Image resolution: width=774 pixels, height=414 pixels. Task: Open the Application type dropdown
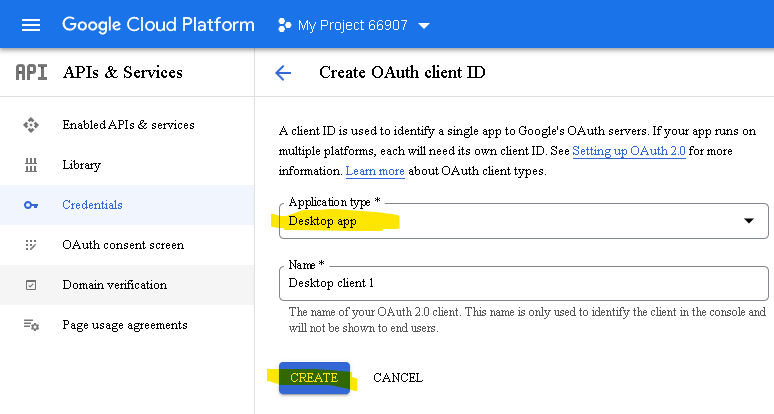point(524,221)
